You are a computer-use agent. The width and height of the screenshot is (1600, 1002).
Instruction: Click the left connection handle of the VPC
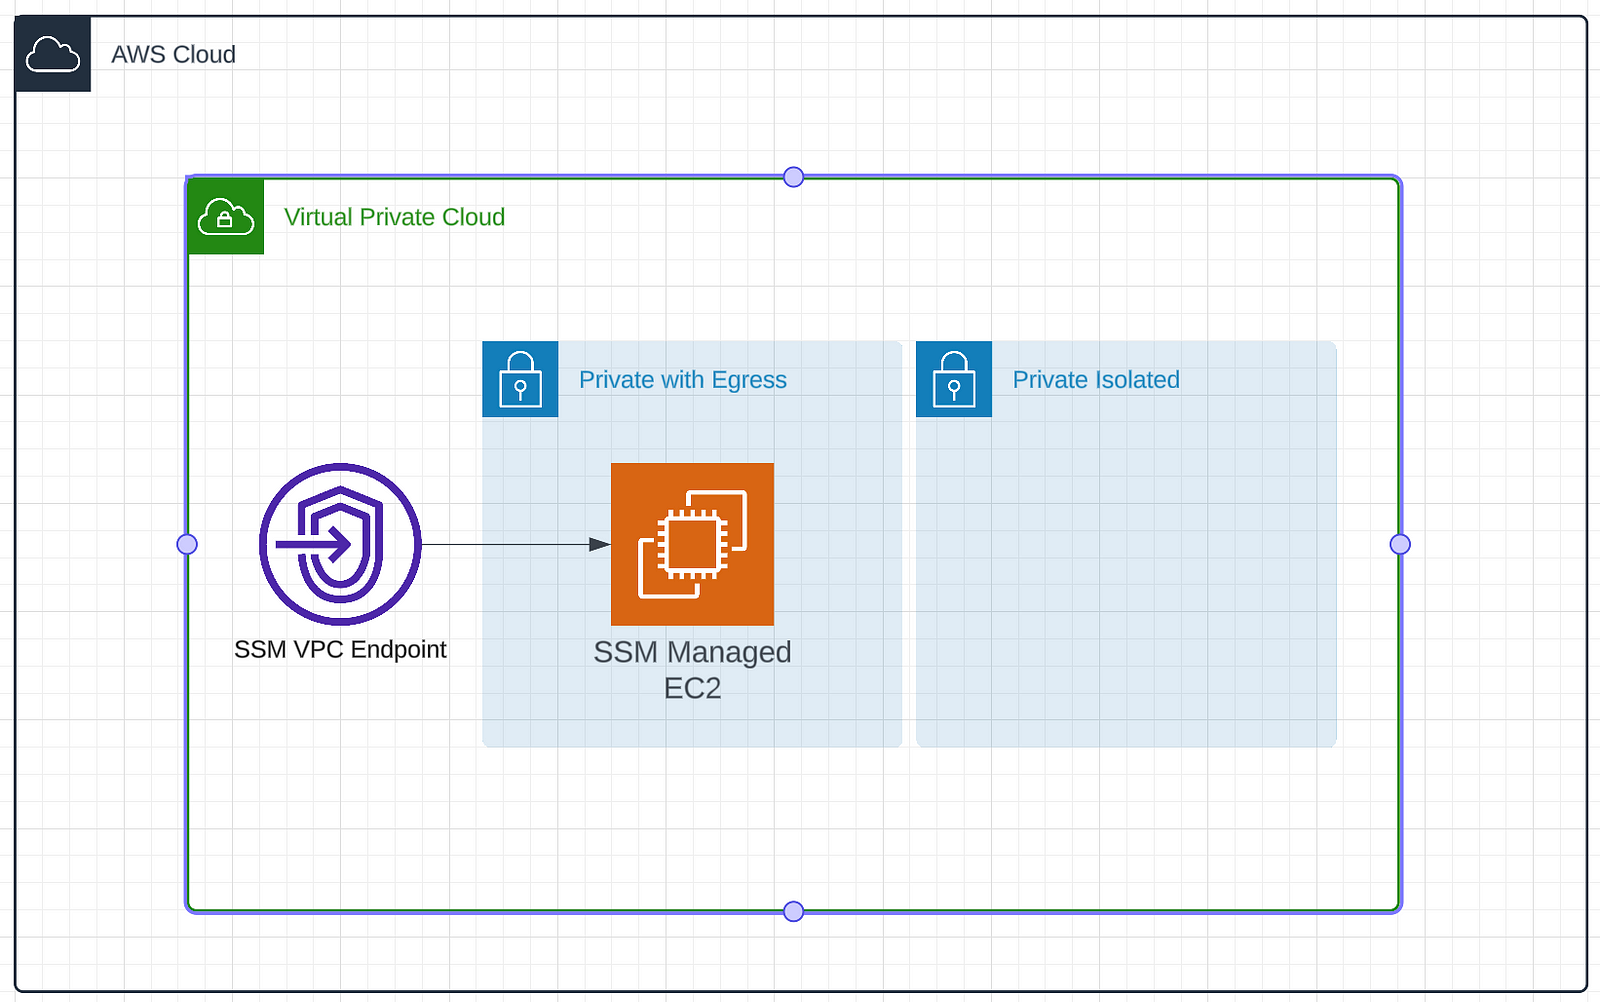(187, 544)
